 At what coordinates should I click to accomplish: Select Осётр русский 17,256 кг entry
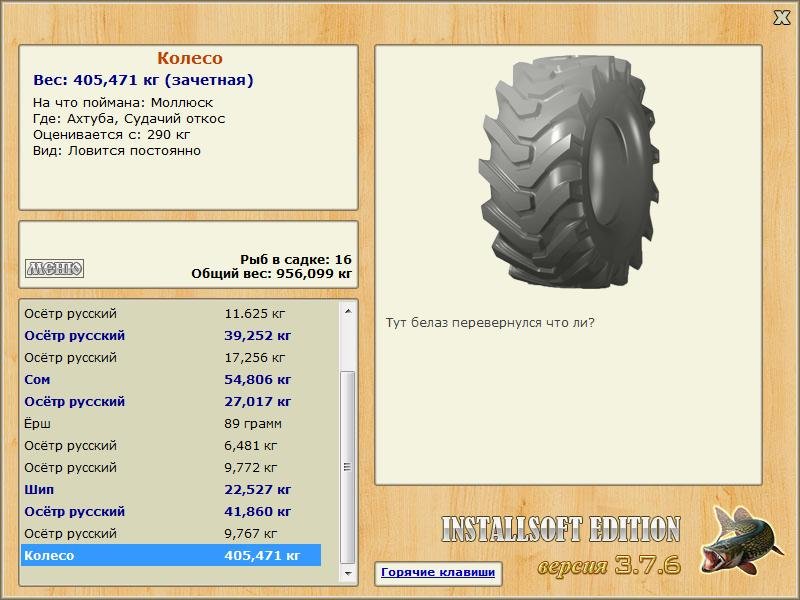171,358
